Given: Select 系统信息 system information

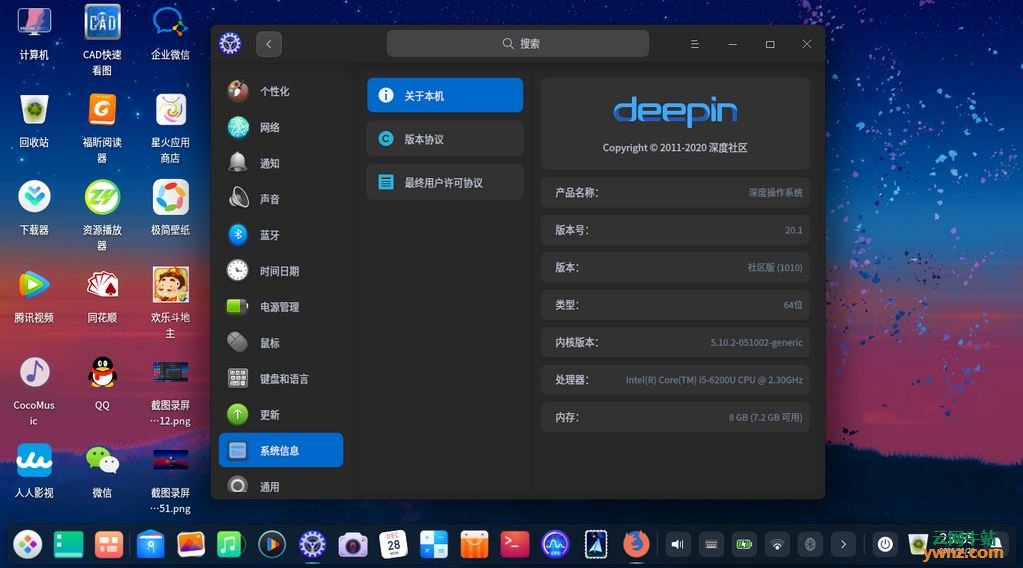Looking at the screenshot, I should [281, 450].
